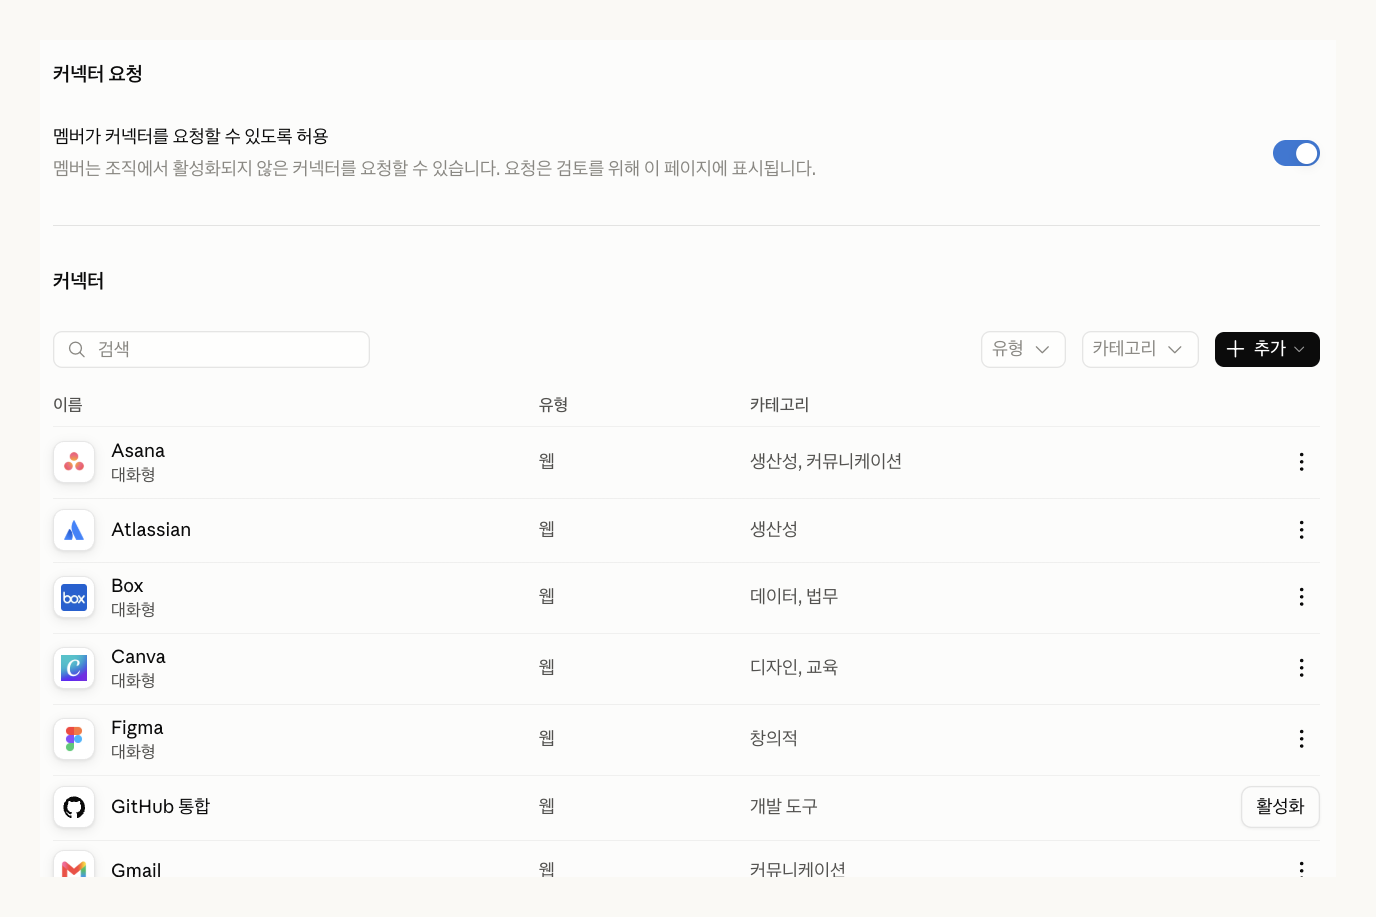Focus the 검색 connector search field
1376x917 pixels.
pyautogui.click(x=211, y=349)
